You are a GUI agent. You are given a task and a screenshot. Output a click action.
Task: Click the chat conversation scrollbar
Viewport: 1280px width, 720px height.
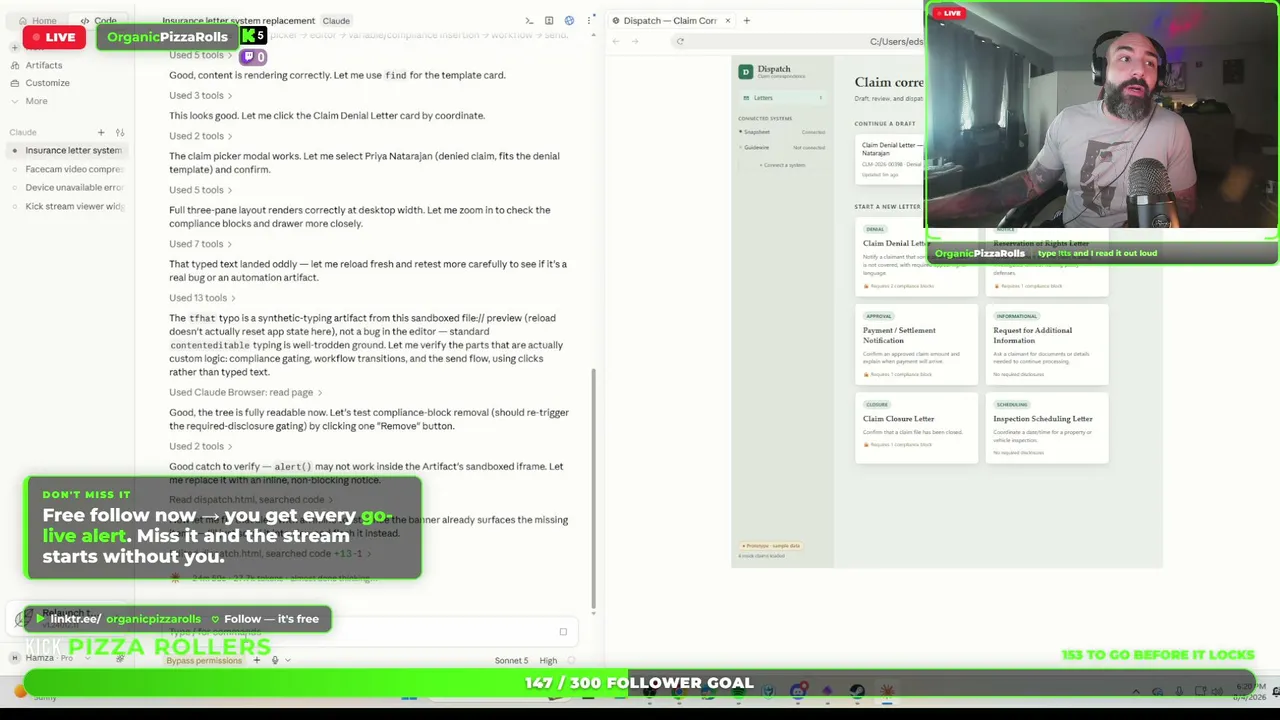593,490
